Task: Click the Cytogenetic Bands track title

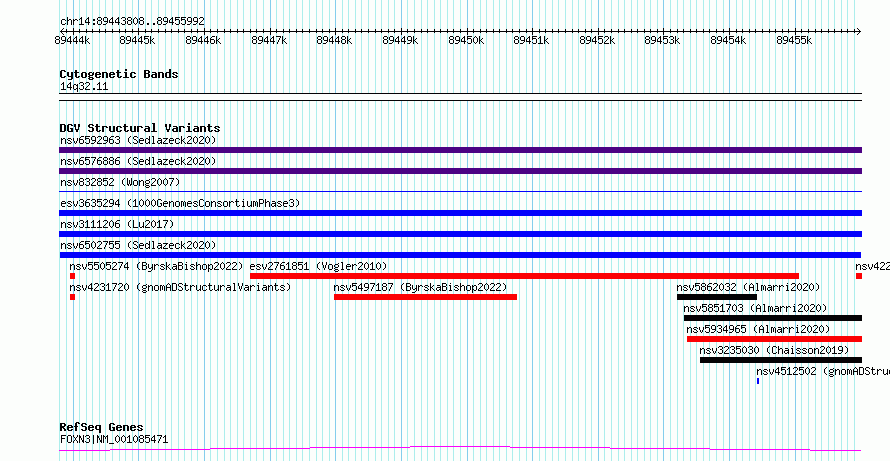Action: pyautogui.click(x=119, y=74)
